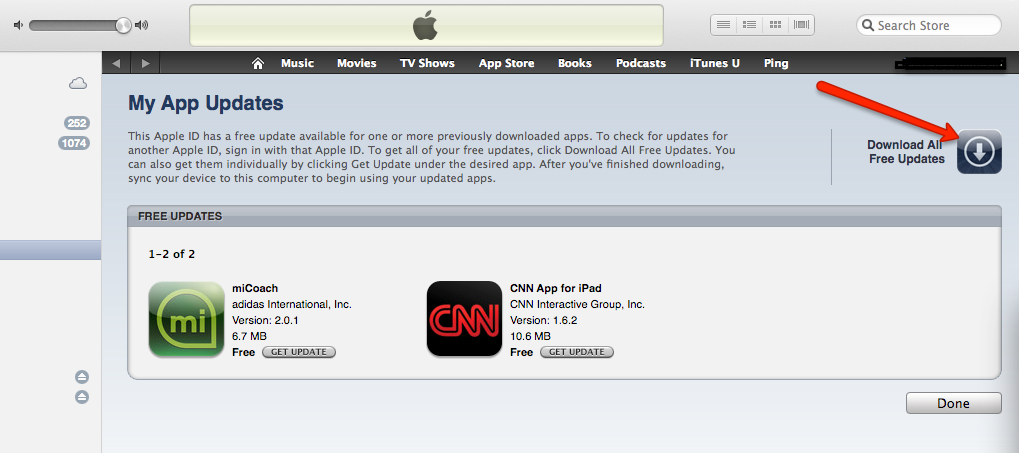Switch to album list view
1019x453 pixels.
tap(749, 25)
